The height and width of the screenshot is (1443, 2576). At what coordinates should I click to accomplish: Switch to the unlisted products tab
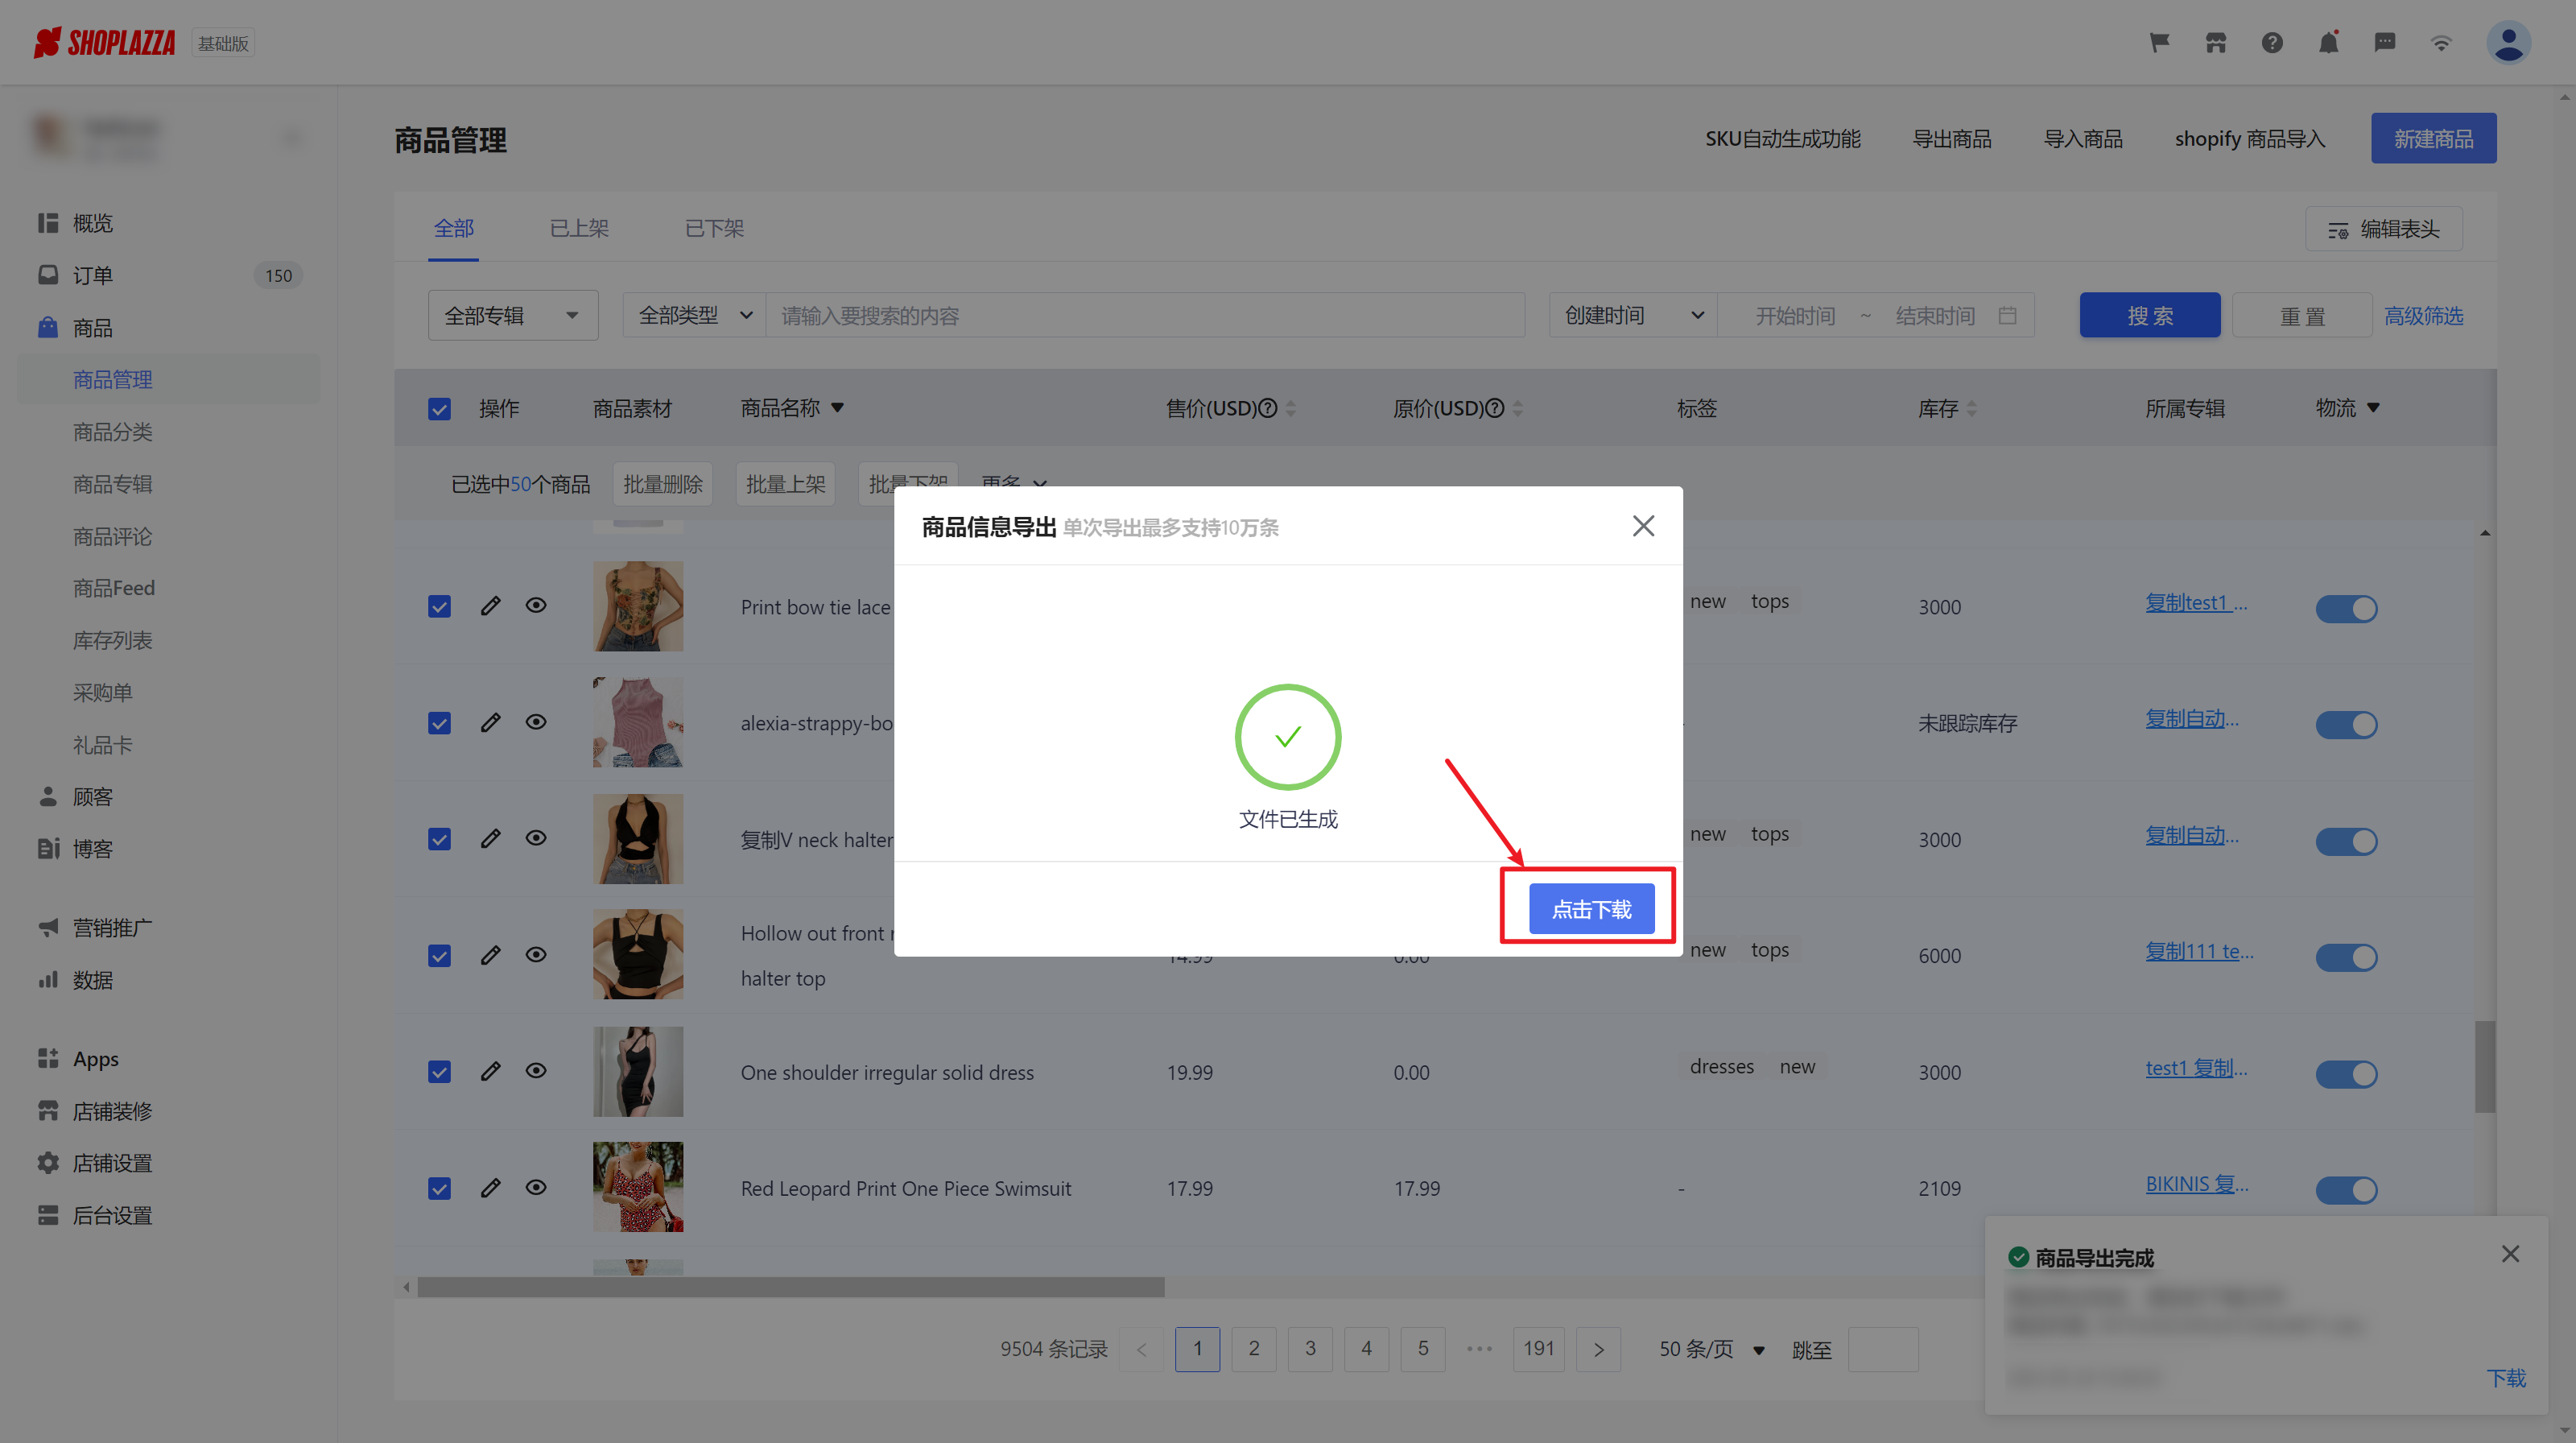(x=714, y=228)
